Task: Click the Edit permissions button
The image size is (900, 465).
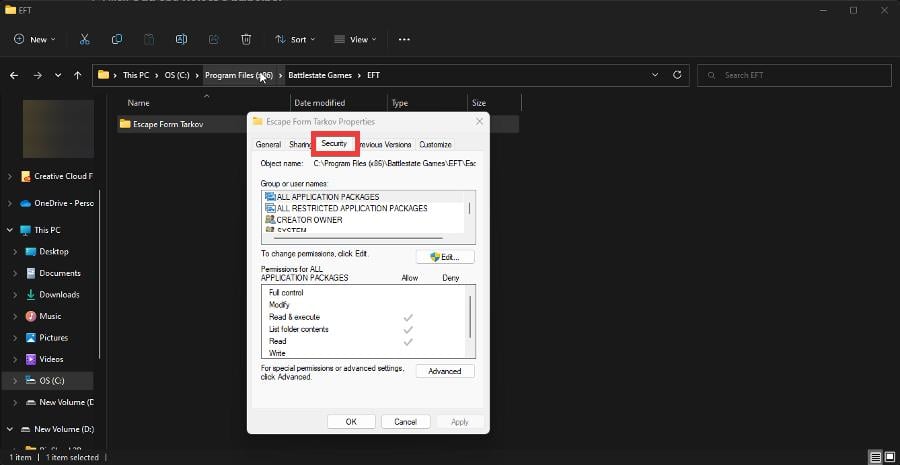Action: (444, 257)
